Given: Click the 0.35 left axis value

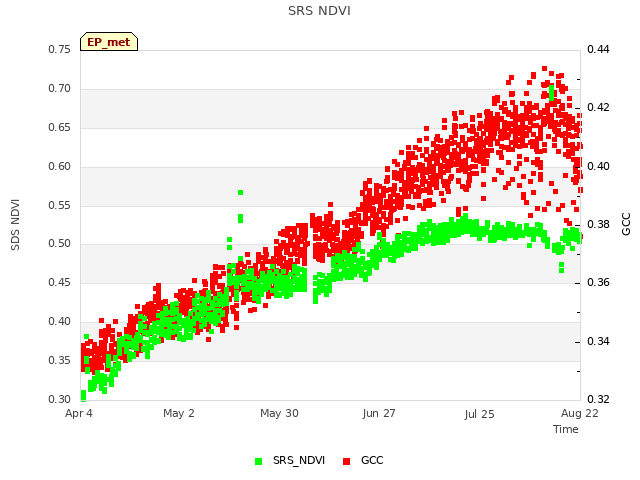Looking at the screenshot, I should pyautogui.click(x=60, y=360).
